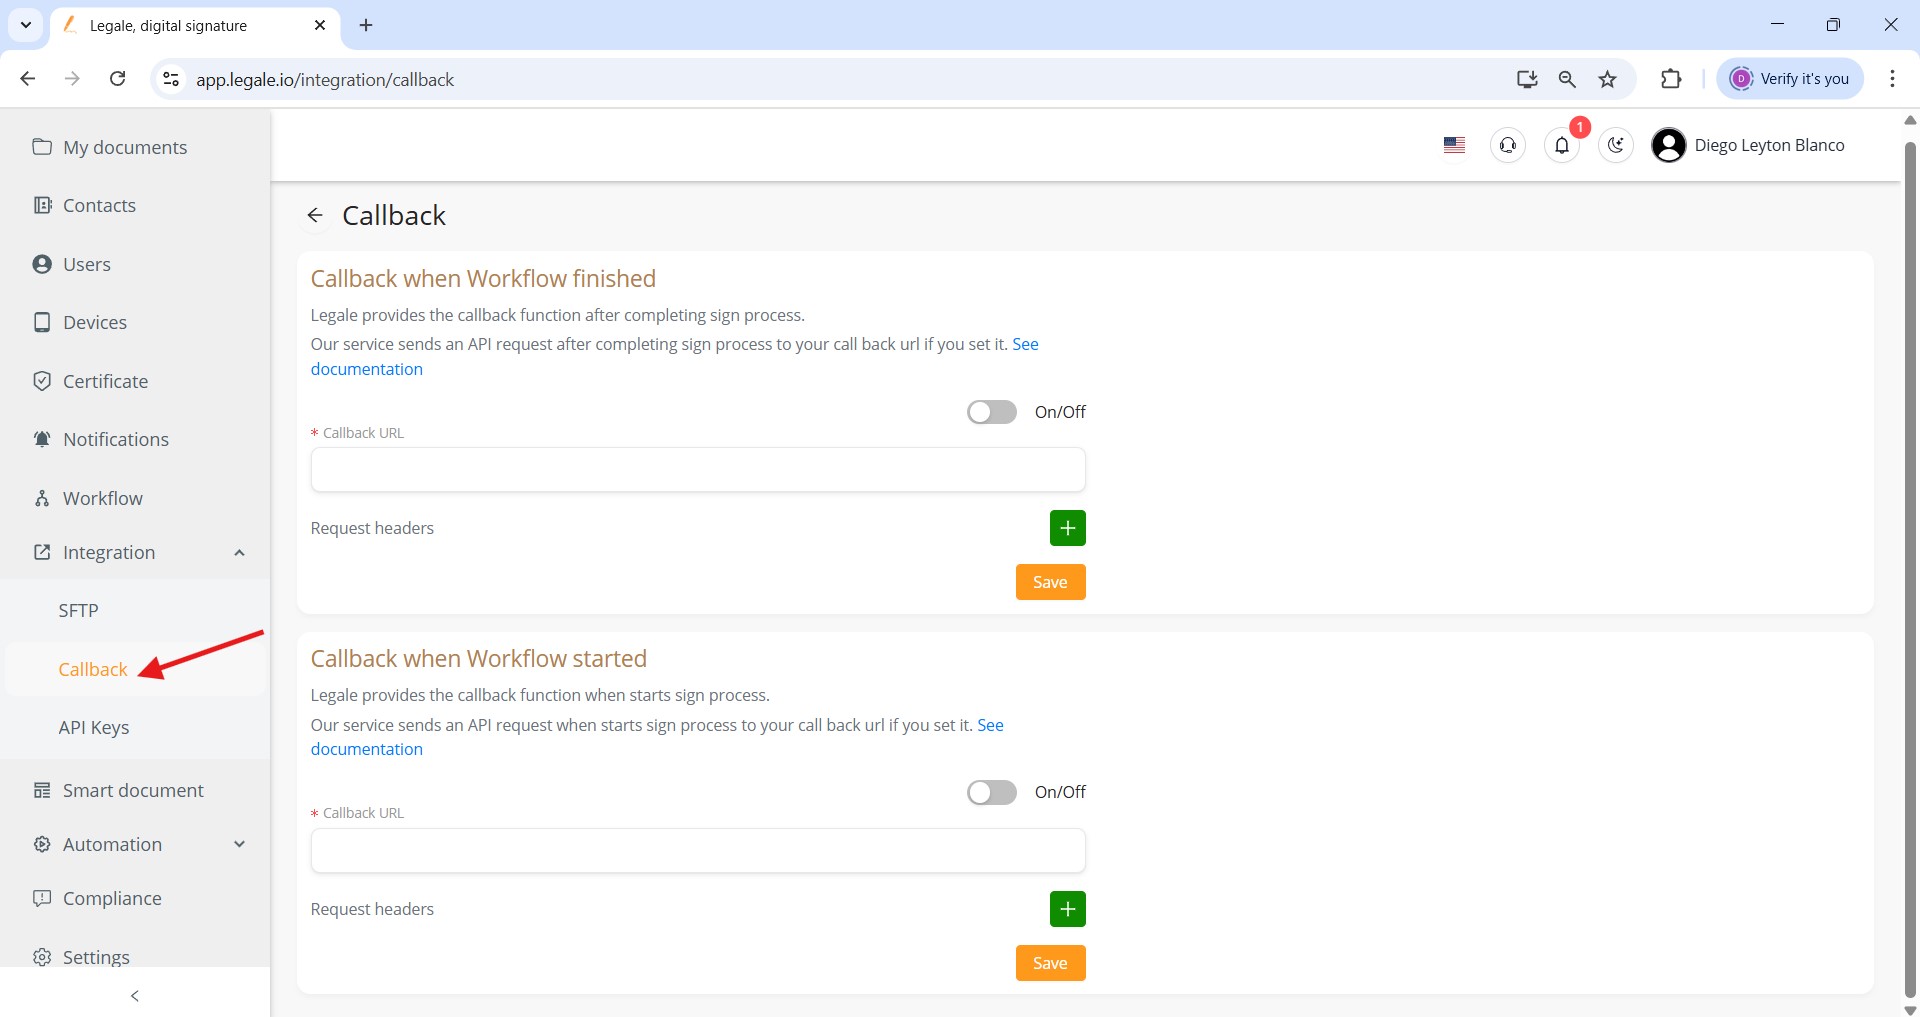
Task: Toggle Workflow started callback On/Off switch
Action: pyautogui.click(x=992, y=792)
